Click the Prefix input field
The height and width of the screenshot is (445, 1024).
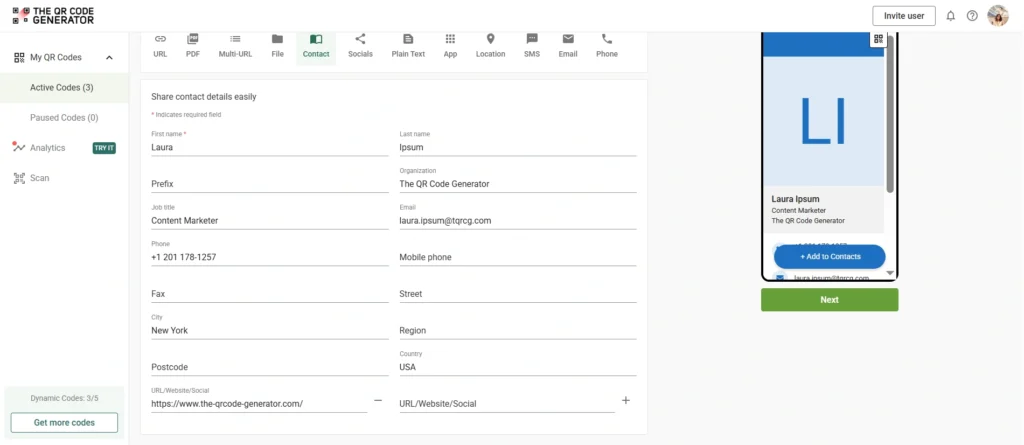270,184
